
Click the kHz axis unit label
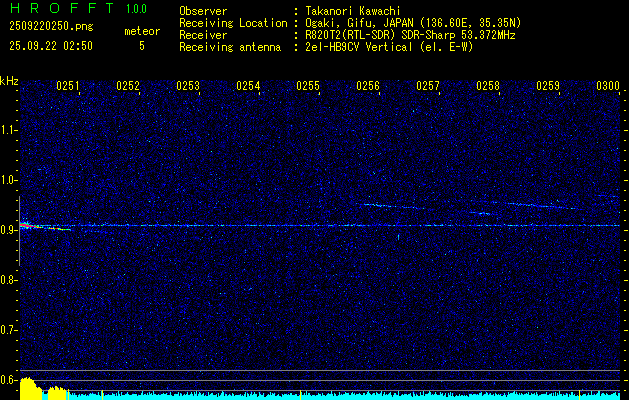(9, 81)
